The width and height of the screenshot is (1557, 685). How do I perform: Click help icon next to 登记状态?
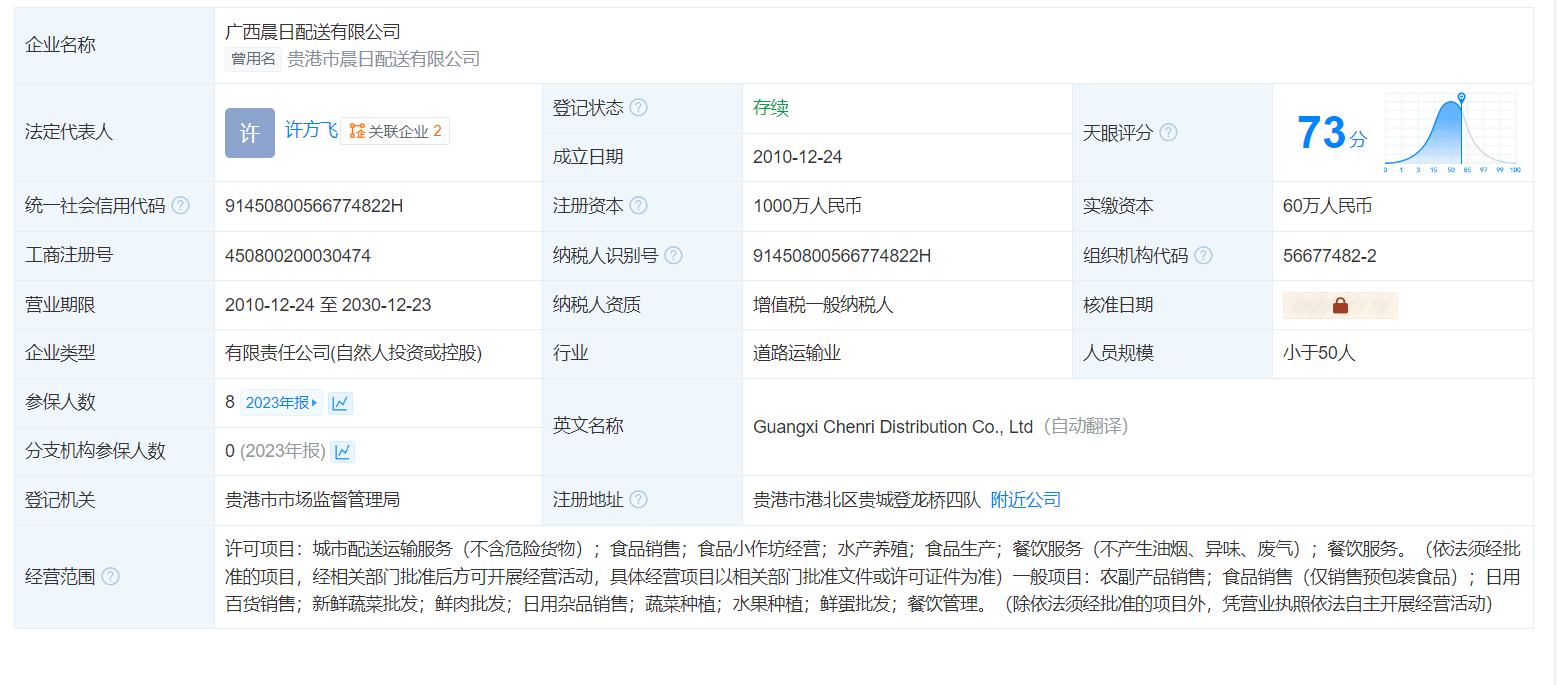(x=638, y=107)
